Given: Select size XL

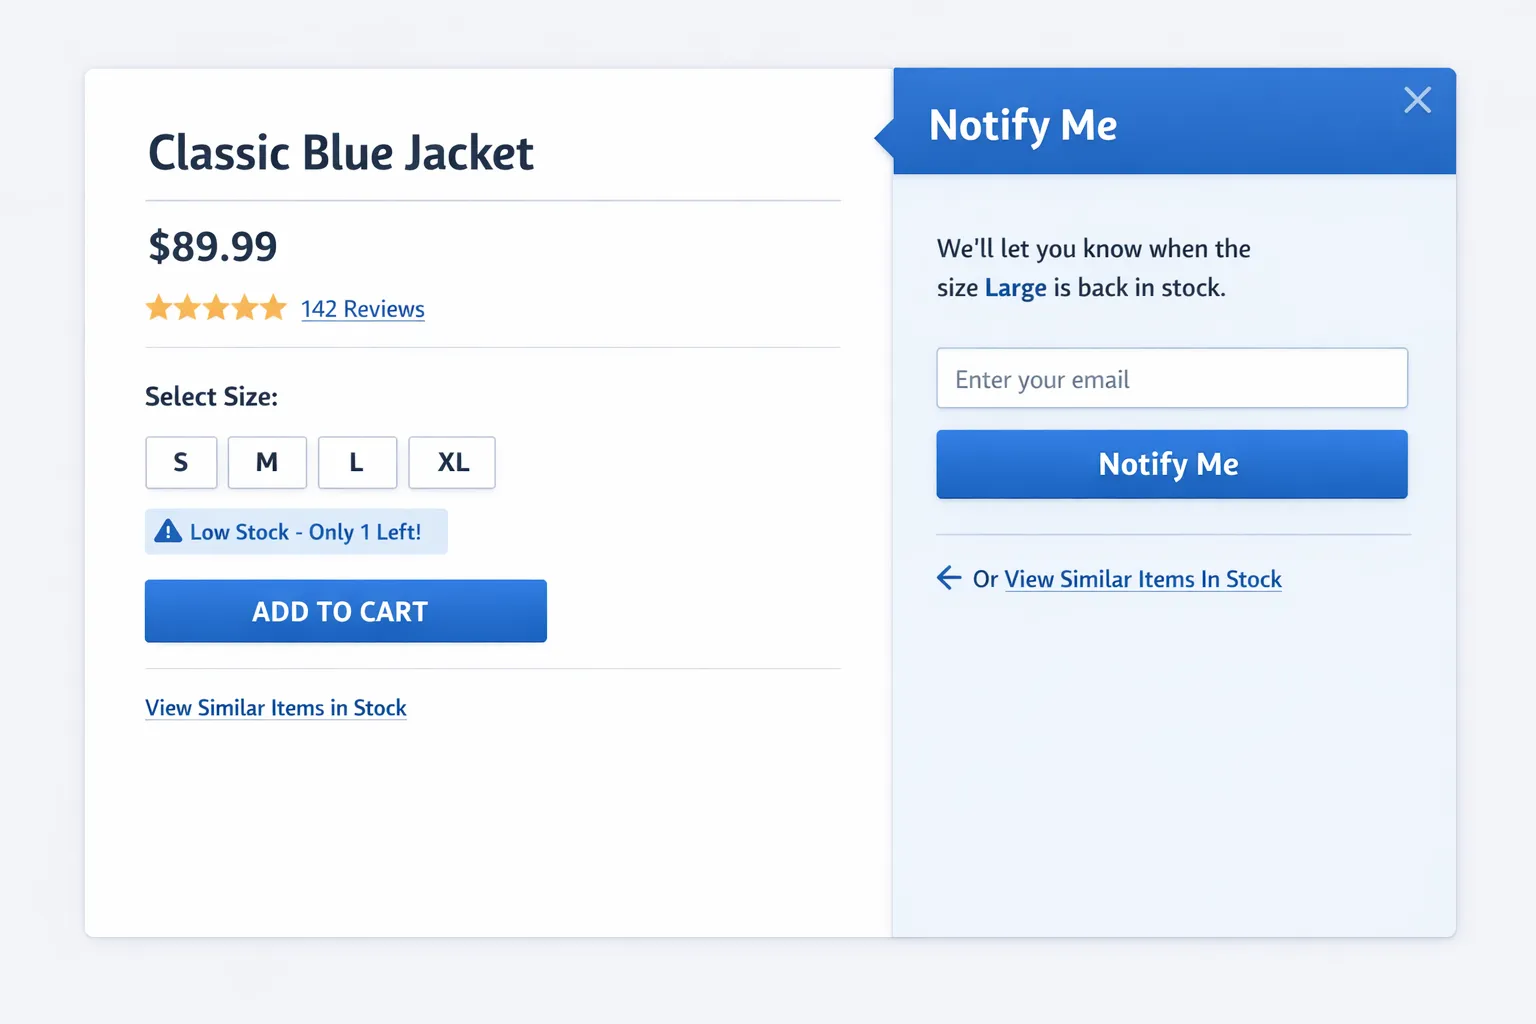Looking at the screenshot, I should tap(451, 462).
